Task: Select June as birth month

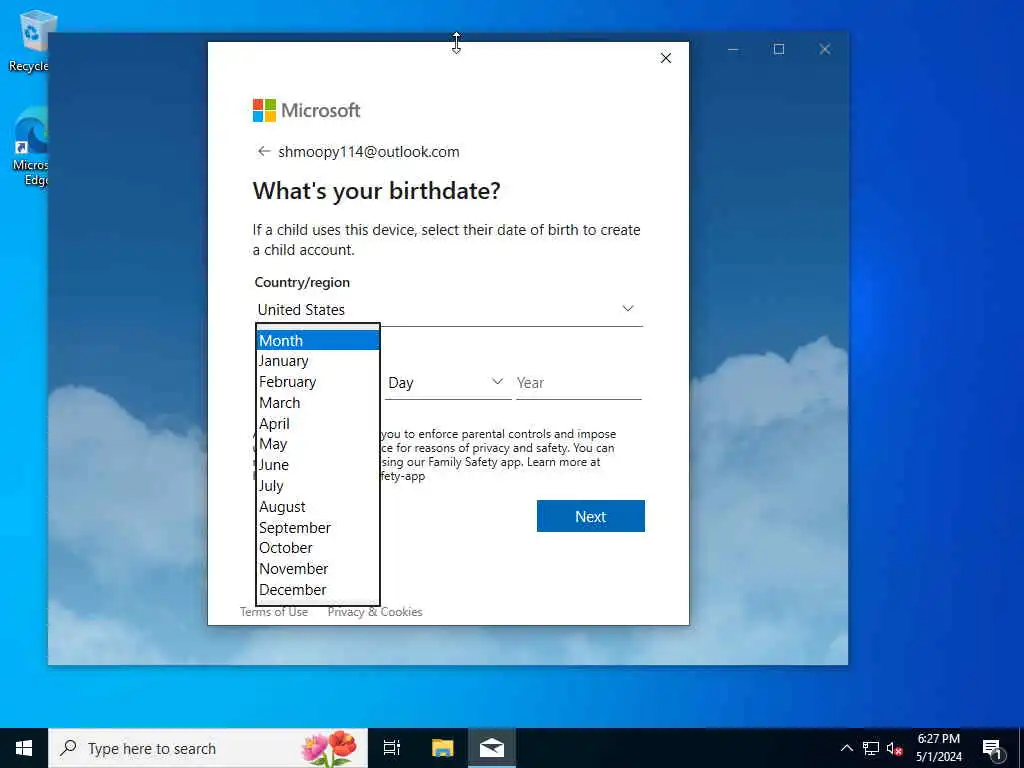Action: coord(317,465)
